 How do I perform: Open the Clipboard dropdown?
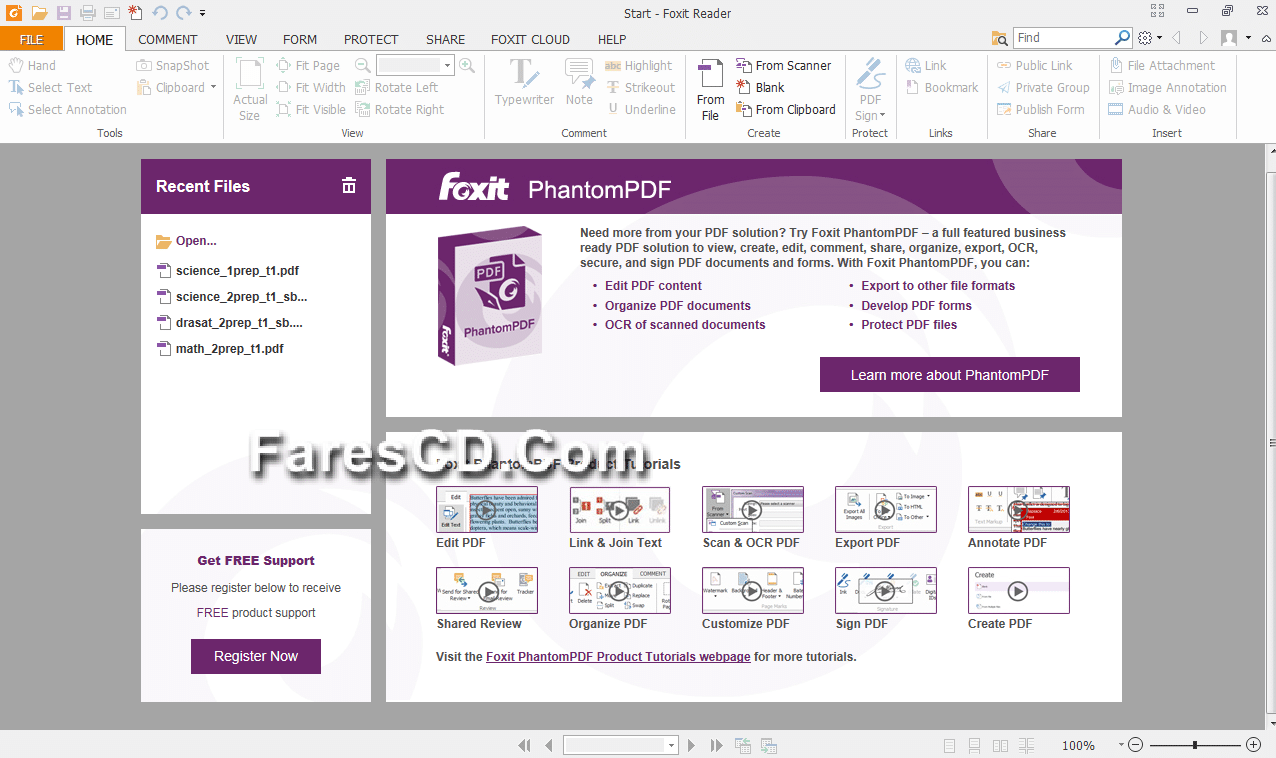213,87
